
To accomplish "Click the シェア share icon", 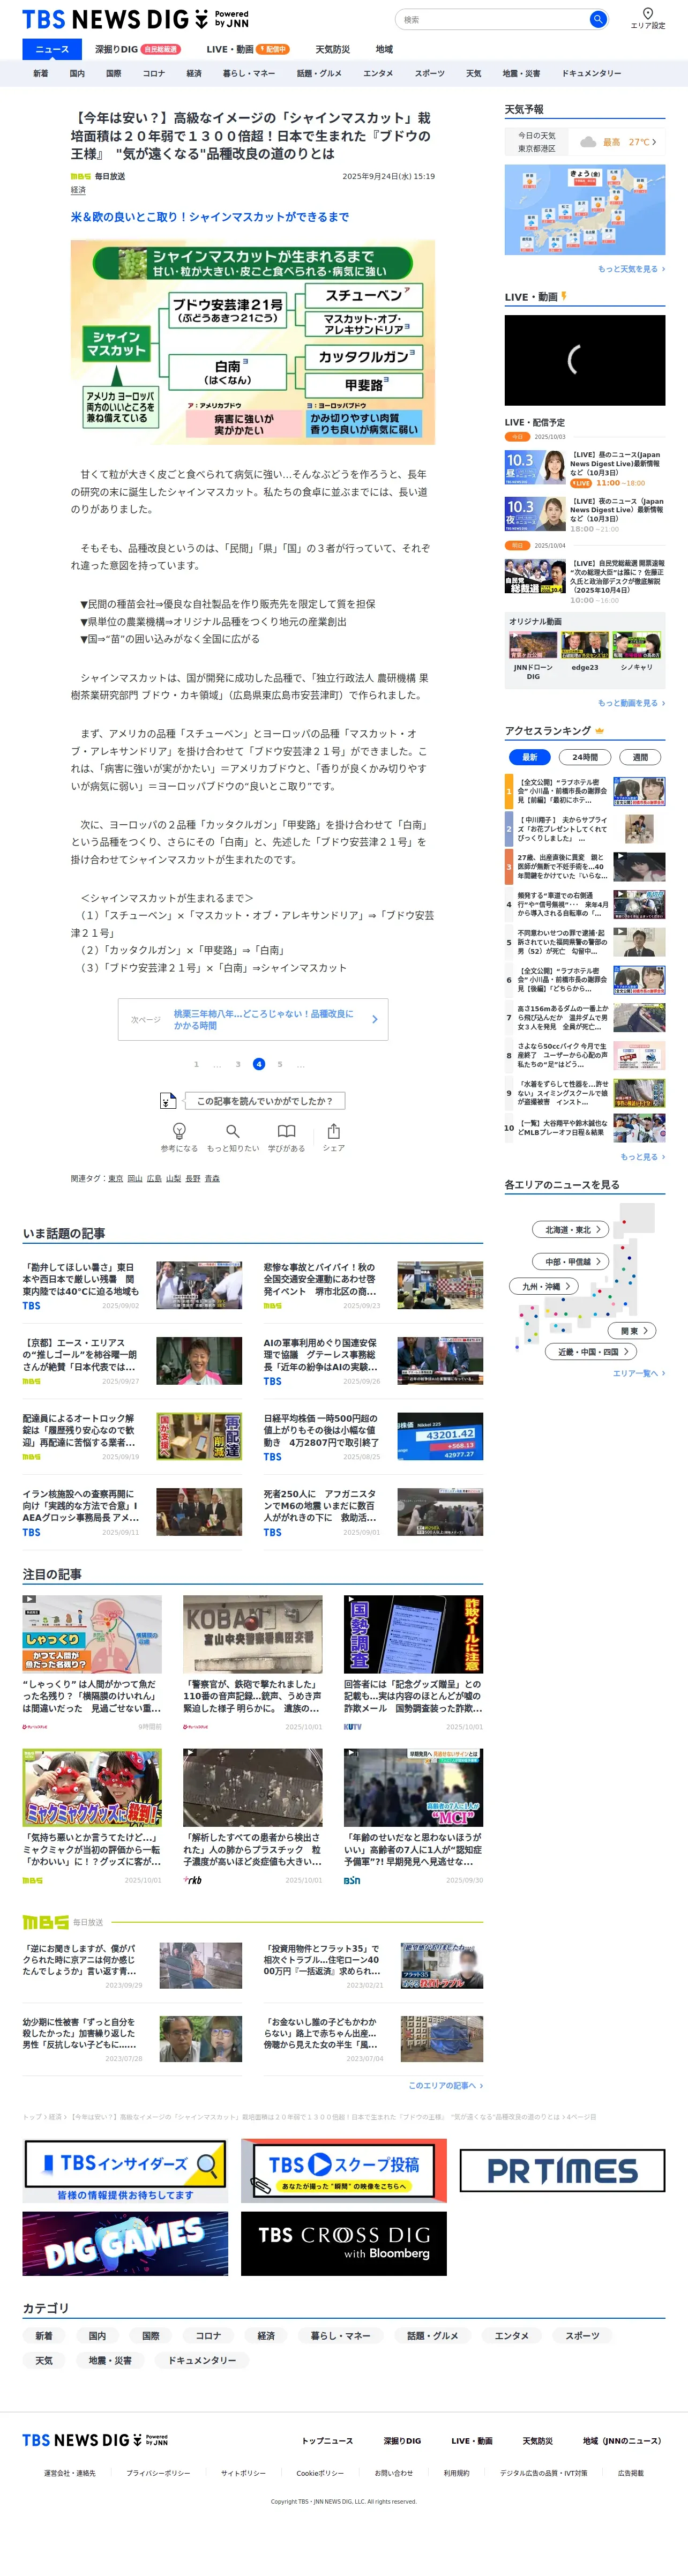I will [x=334, y=1131].
